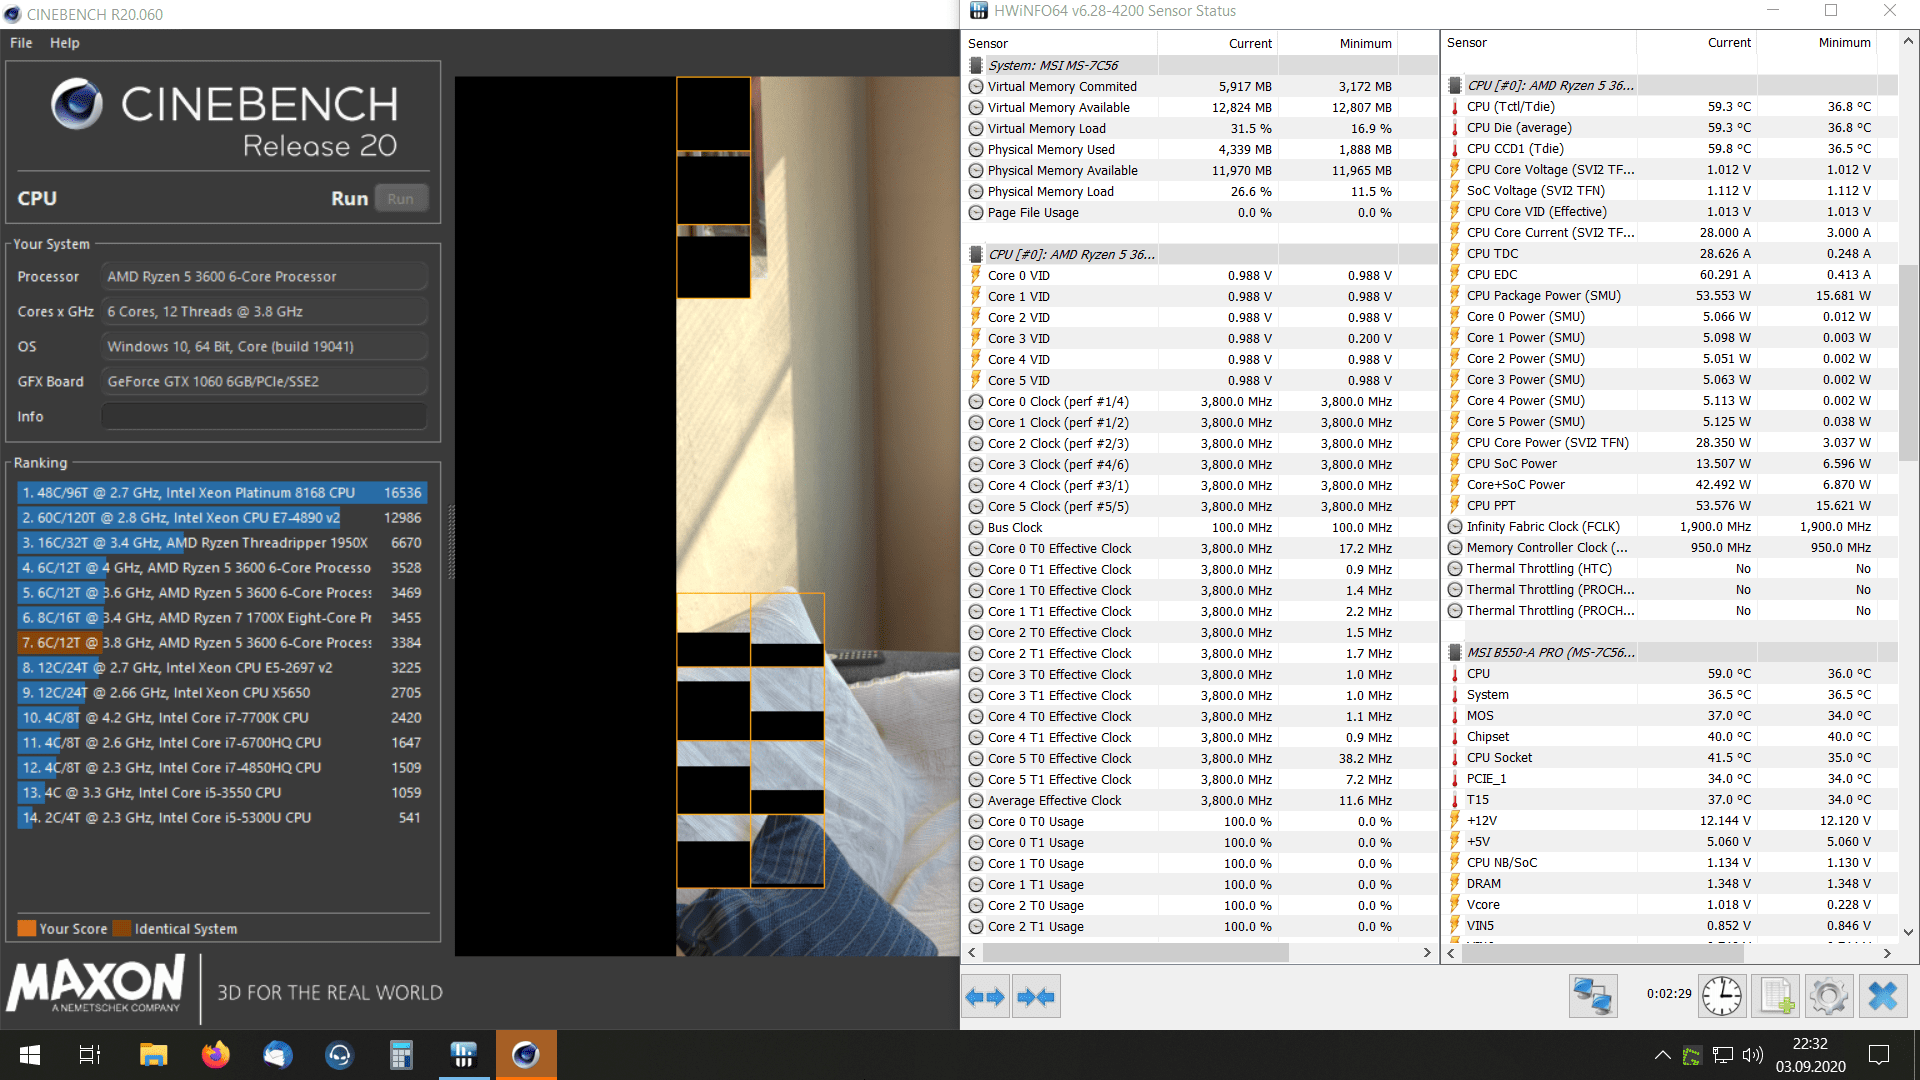Viewport: 1920px width, 1080px height.
Task: Open volume control tray icon
Action: pyautogui.click(x=1752, y=1055)
